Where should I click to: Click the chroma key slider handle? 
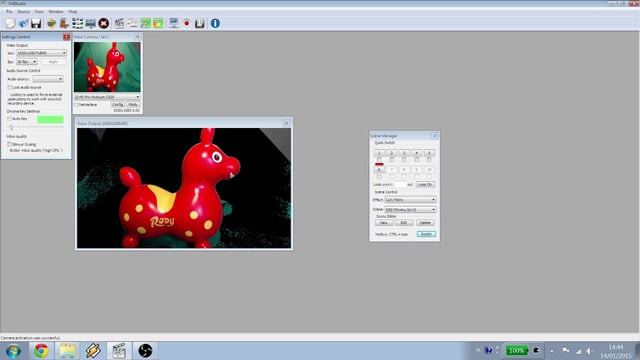(11, 128)
